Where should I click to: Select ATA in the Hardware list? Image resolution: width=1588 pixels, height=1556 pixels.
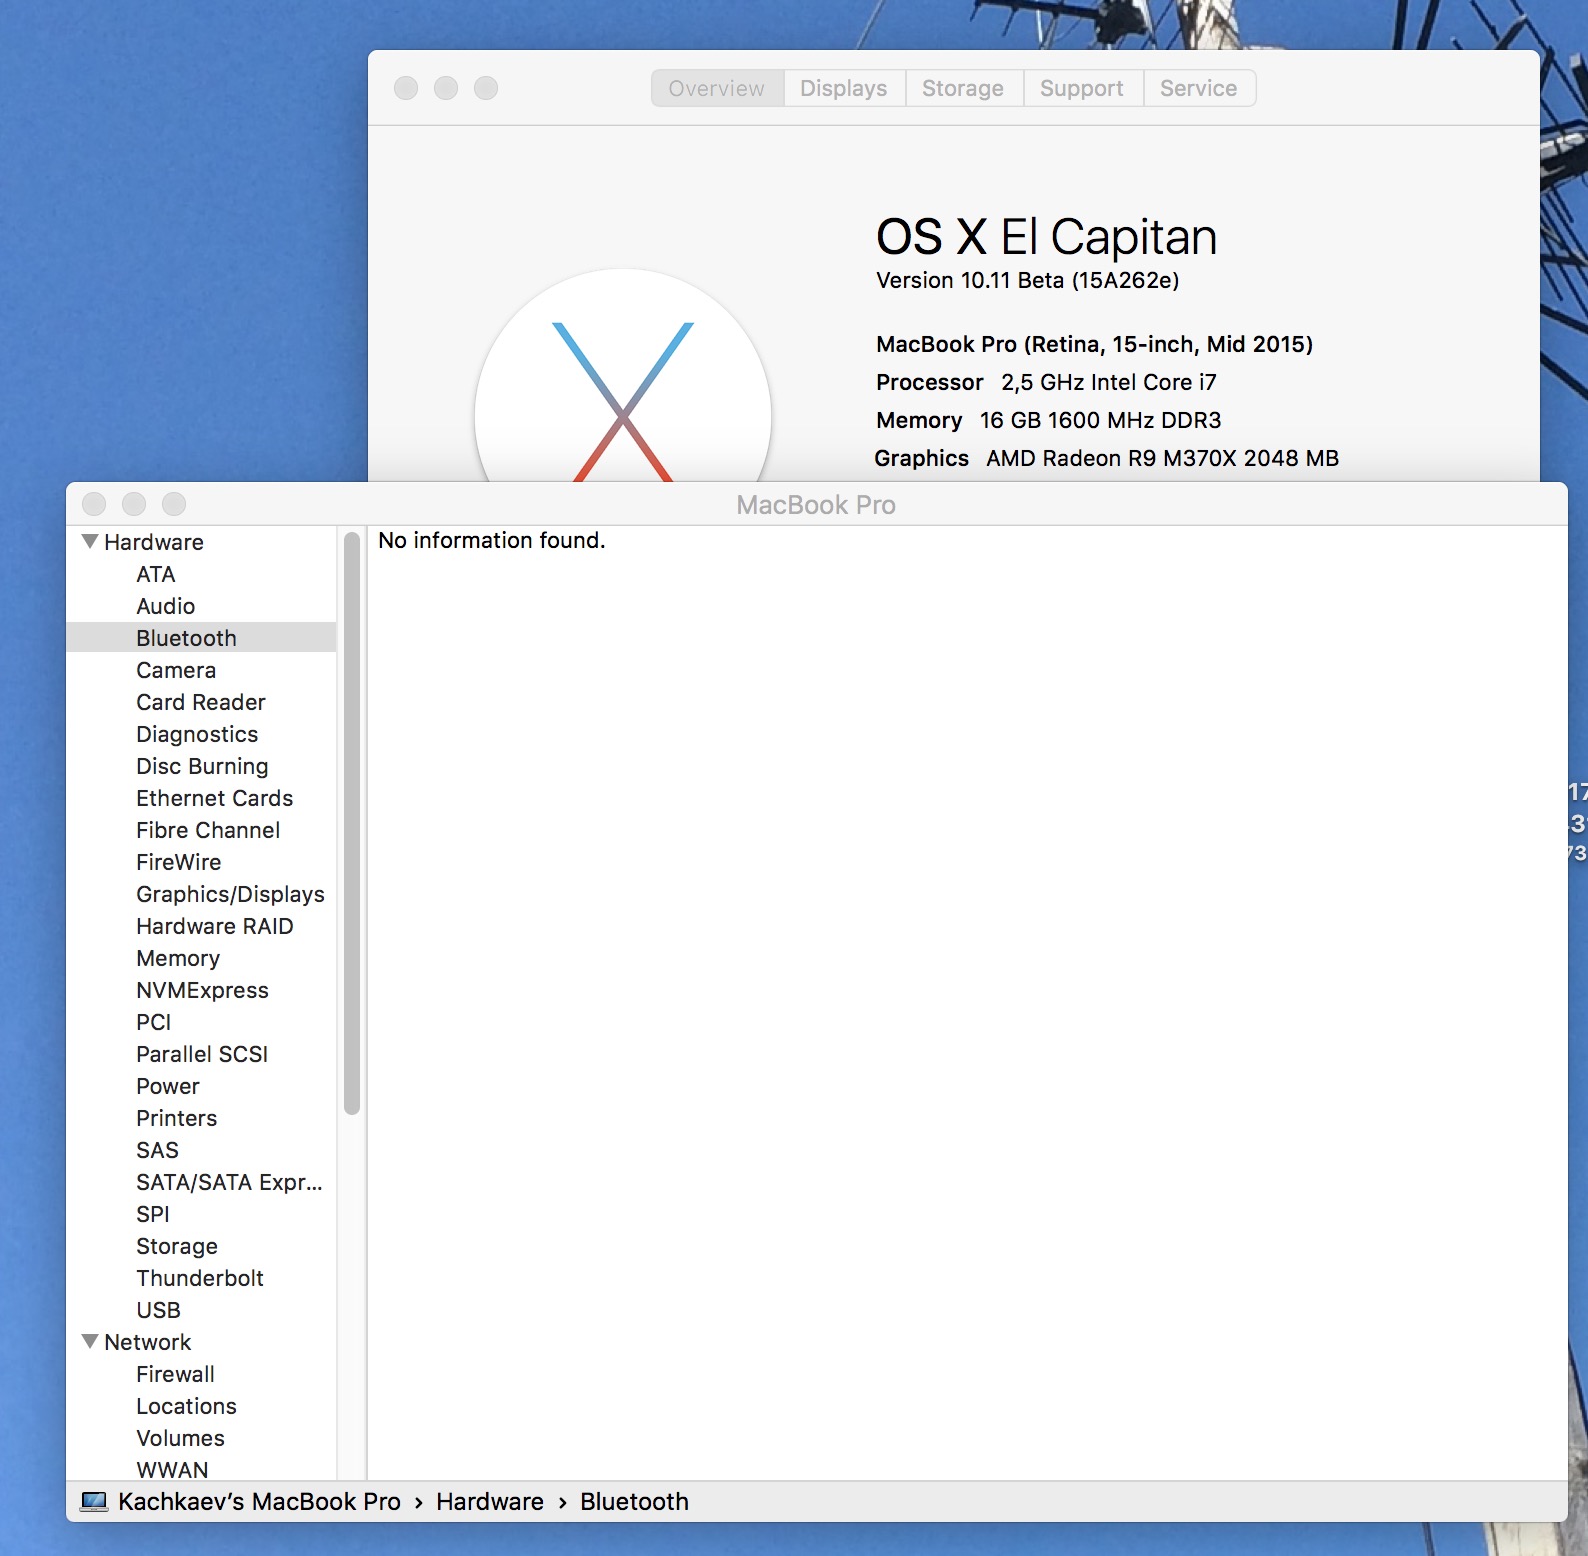pos(156,574)
